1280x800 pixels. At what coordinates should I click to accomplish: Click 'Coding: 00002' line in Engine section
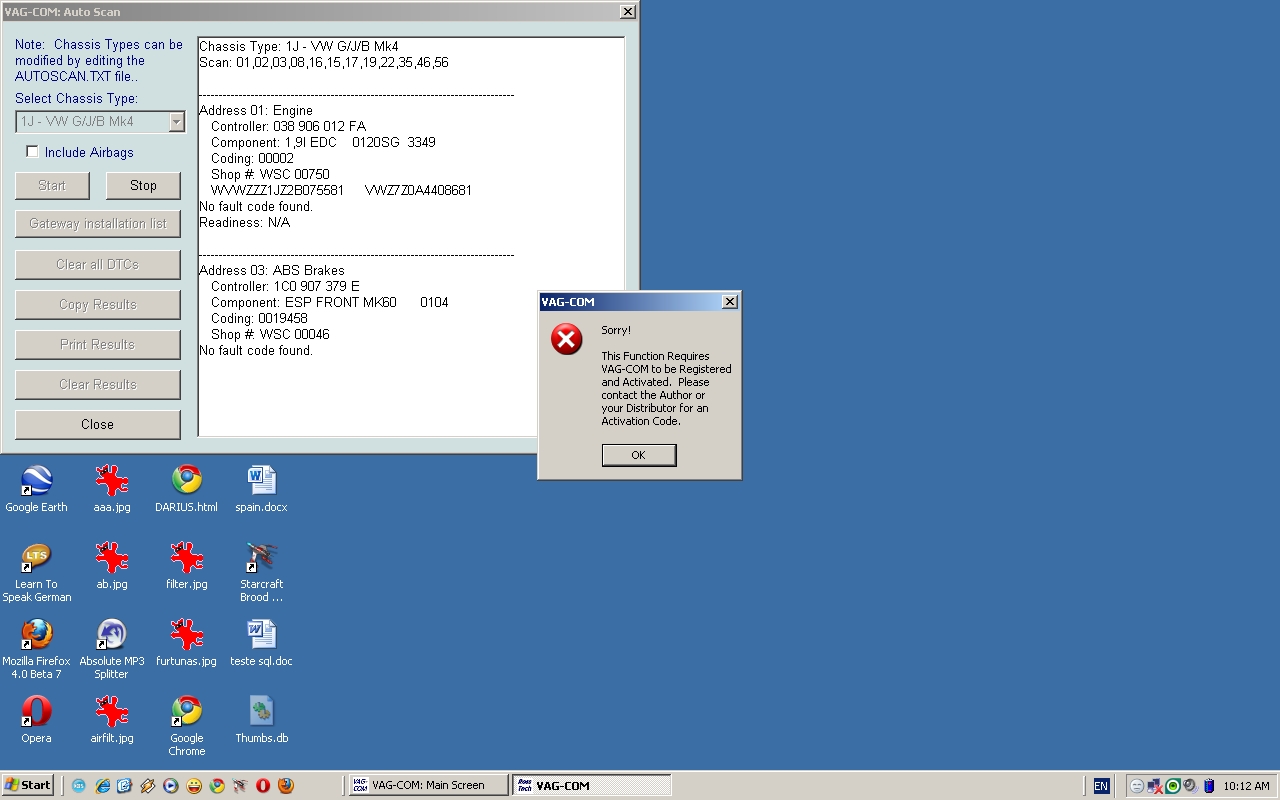click(x=252, y=158)
